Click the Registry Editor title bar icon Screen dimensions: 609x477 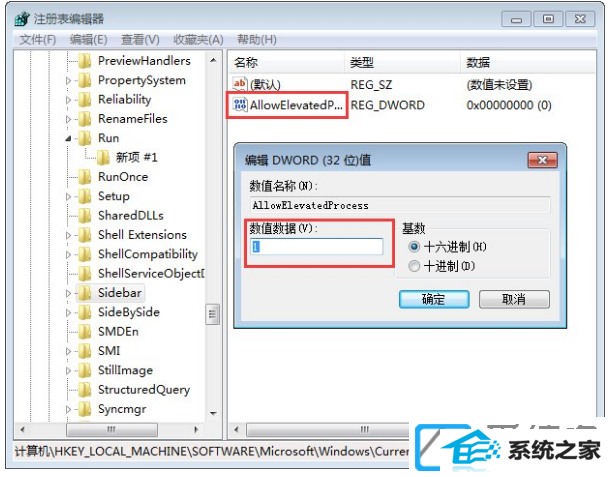pyautogui.click(x=22, y=19)
